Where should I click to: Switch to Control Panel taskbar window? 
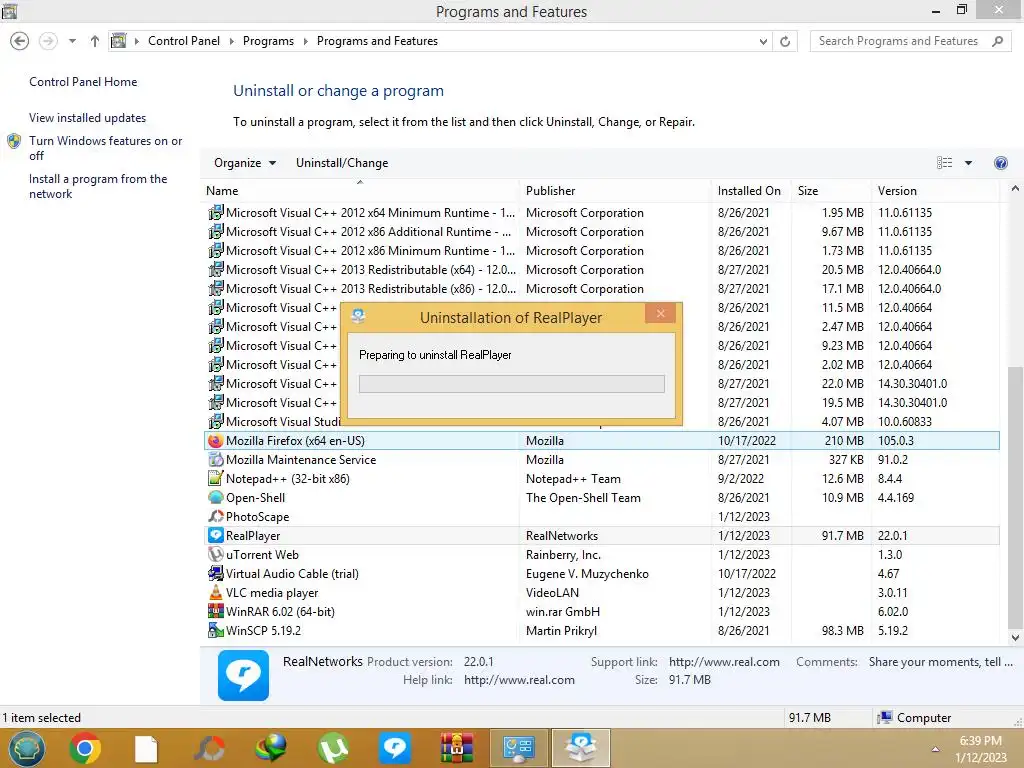click(519, 748)
